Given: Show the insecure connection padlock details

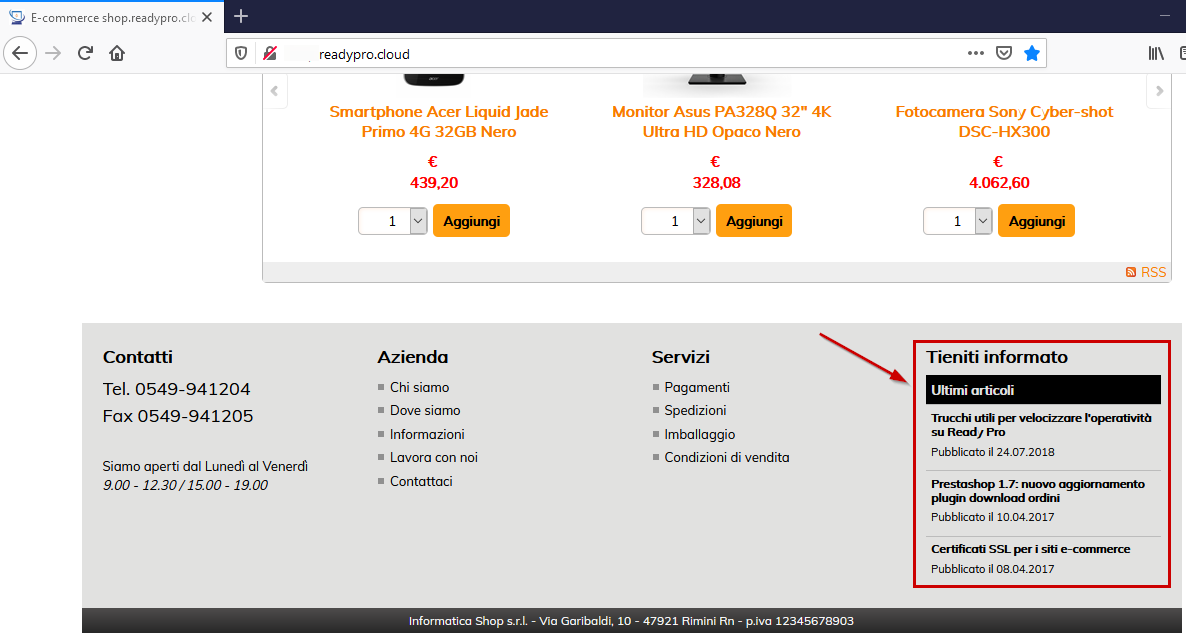Looking at the screenshot, I should (269, 54).
